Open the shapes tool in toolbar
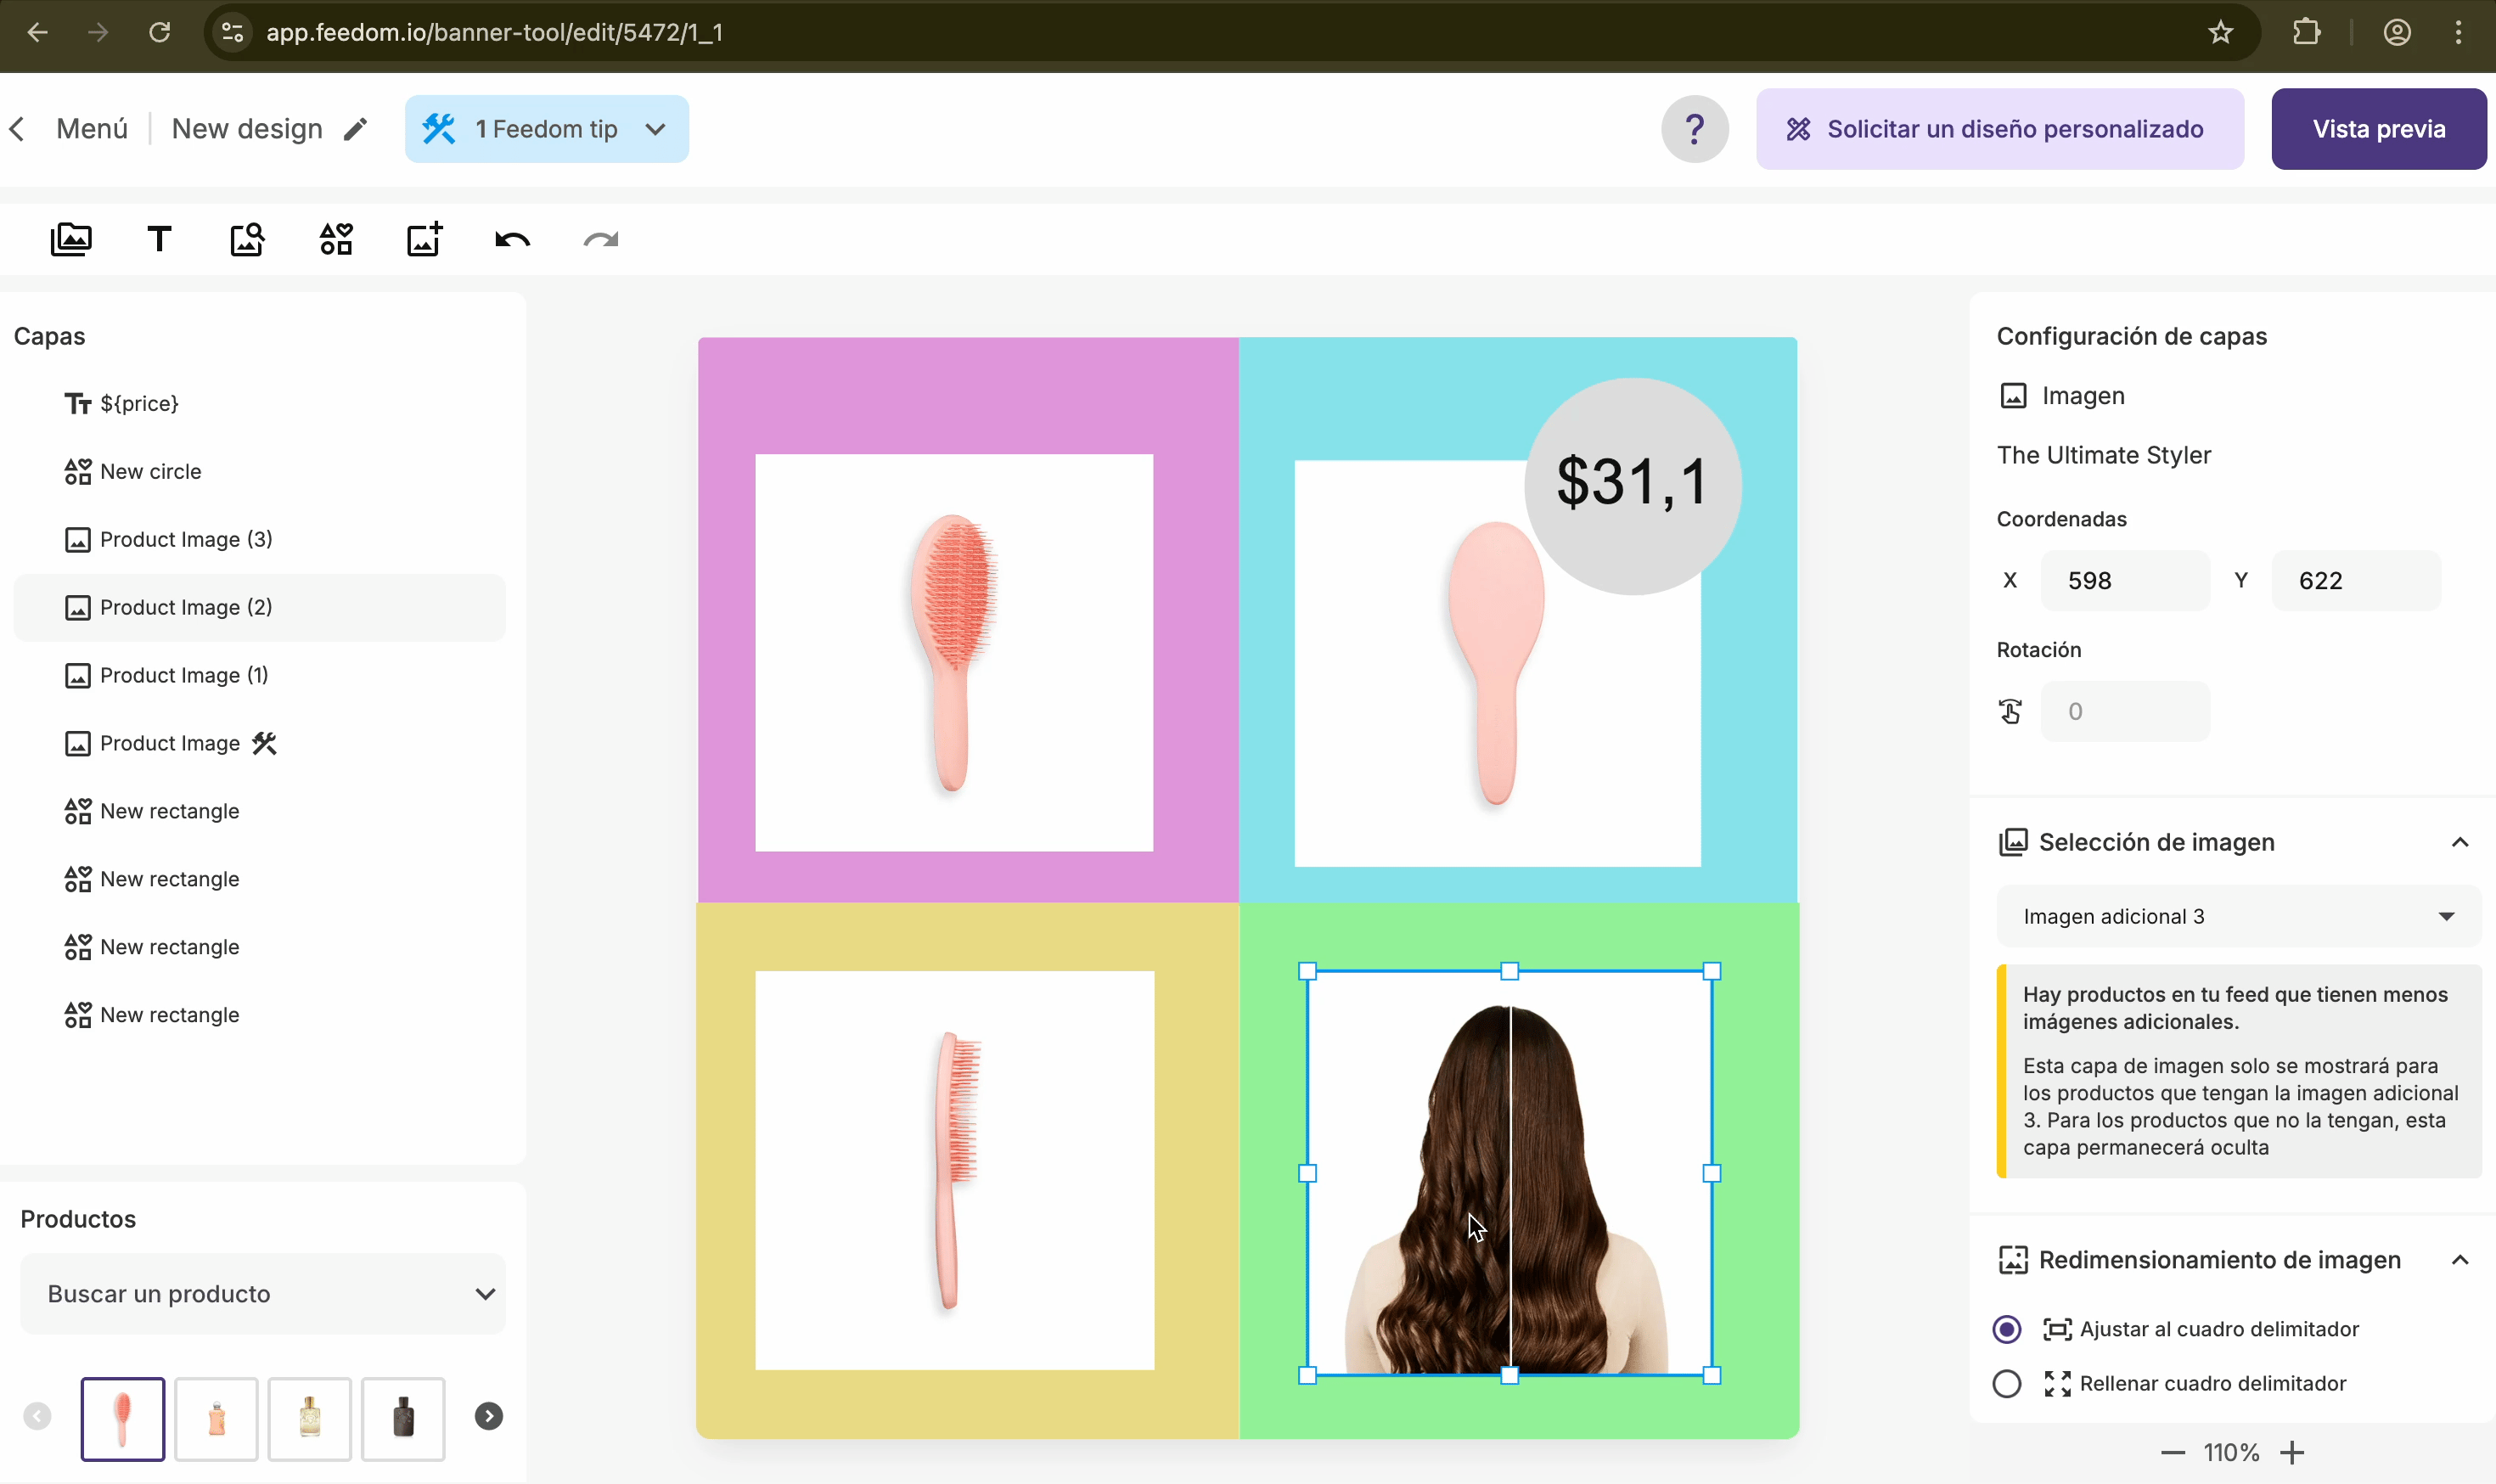 coord(336,240)
